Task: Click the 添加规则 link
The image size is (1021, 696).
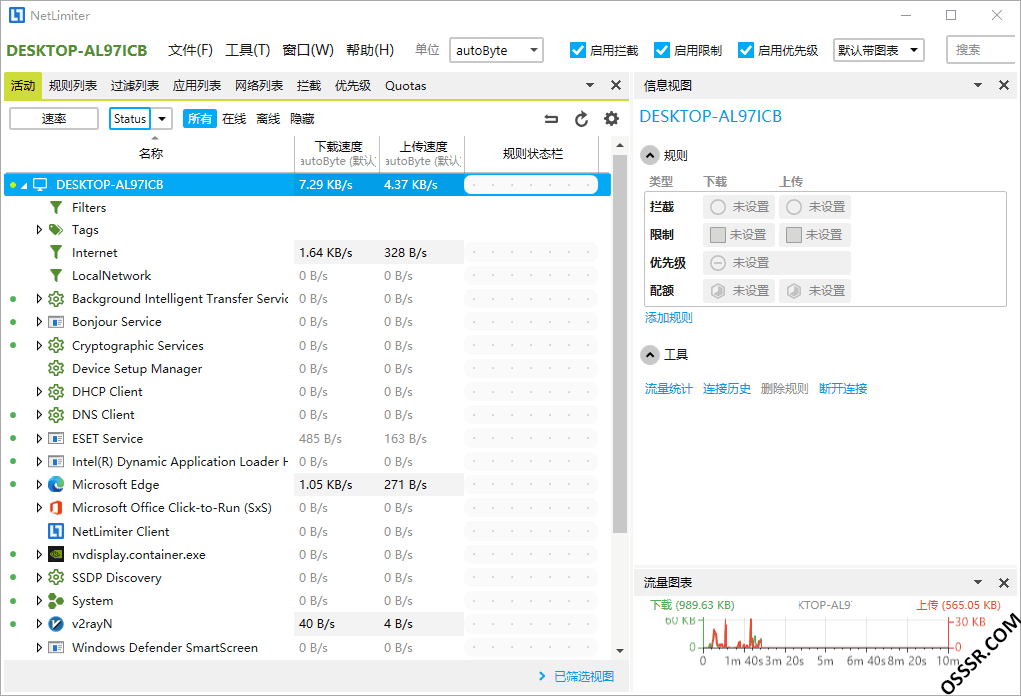Action: click(669, 318)
